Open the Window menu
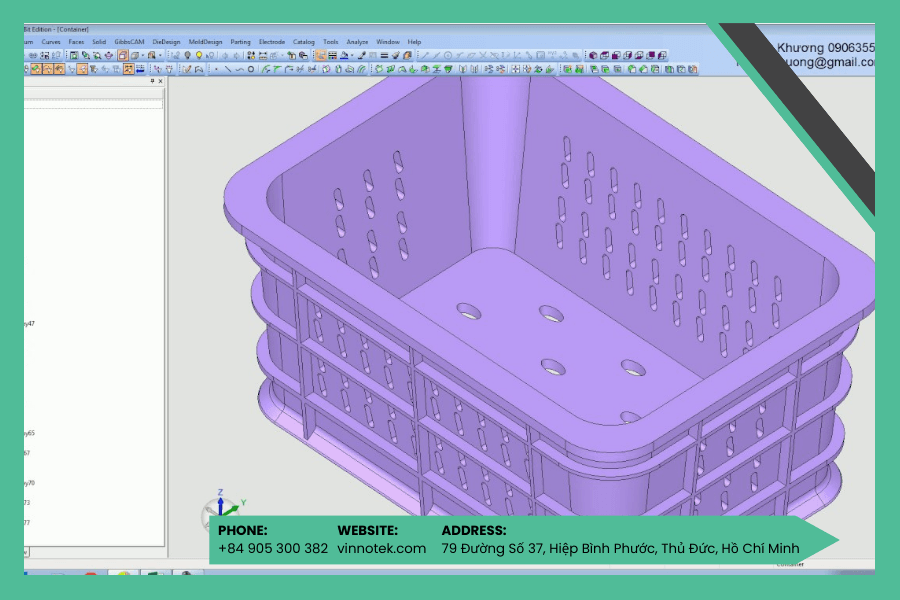Image resolution: width=900 pixels, height=600 pixels. 387,42
